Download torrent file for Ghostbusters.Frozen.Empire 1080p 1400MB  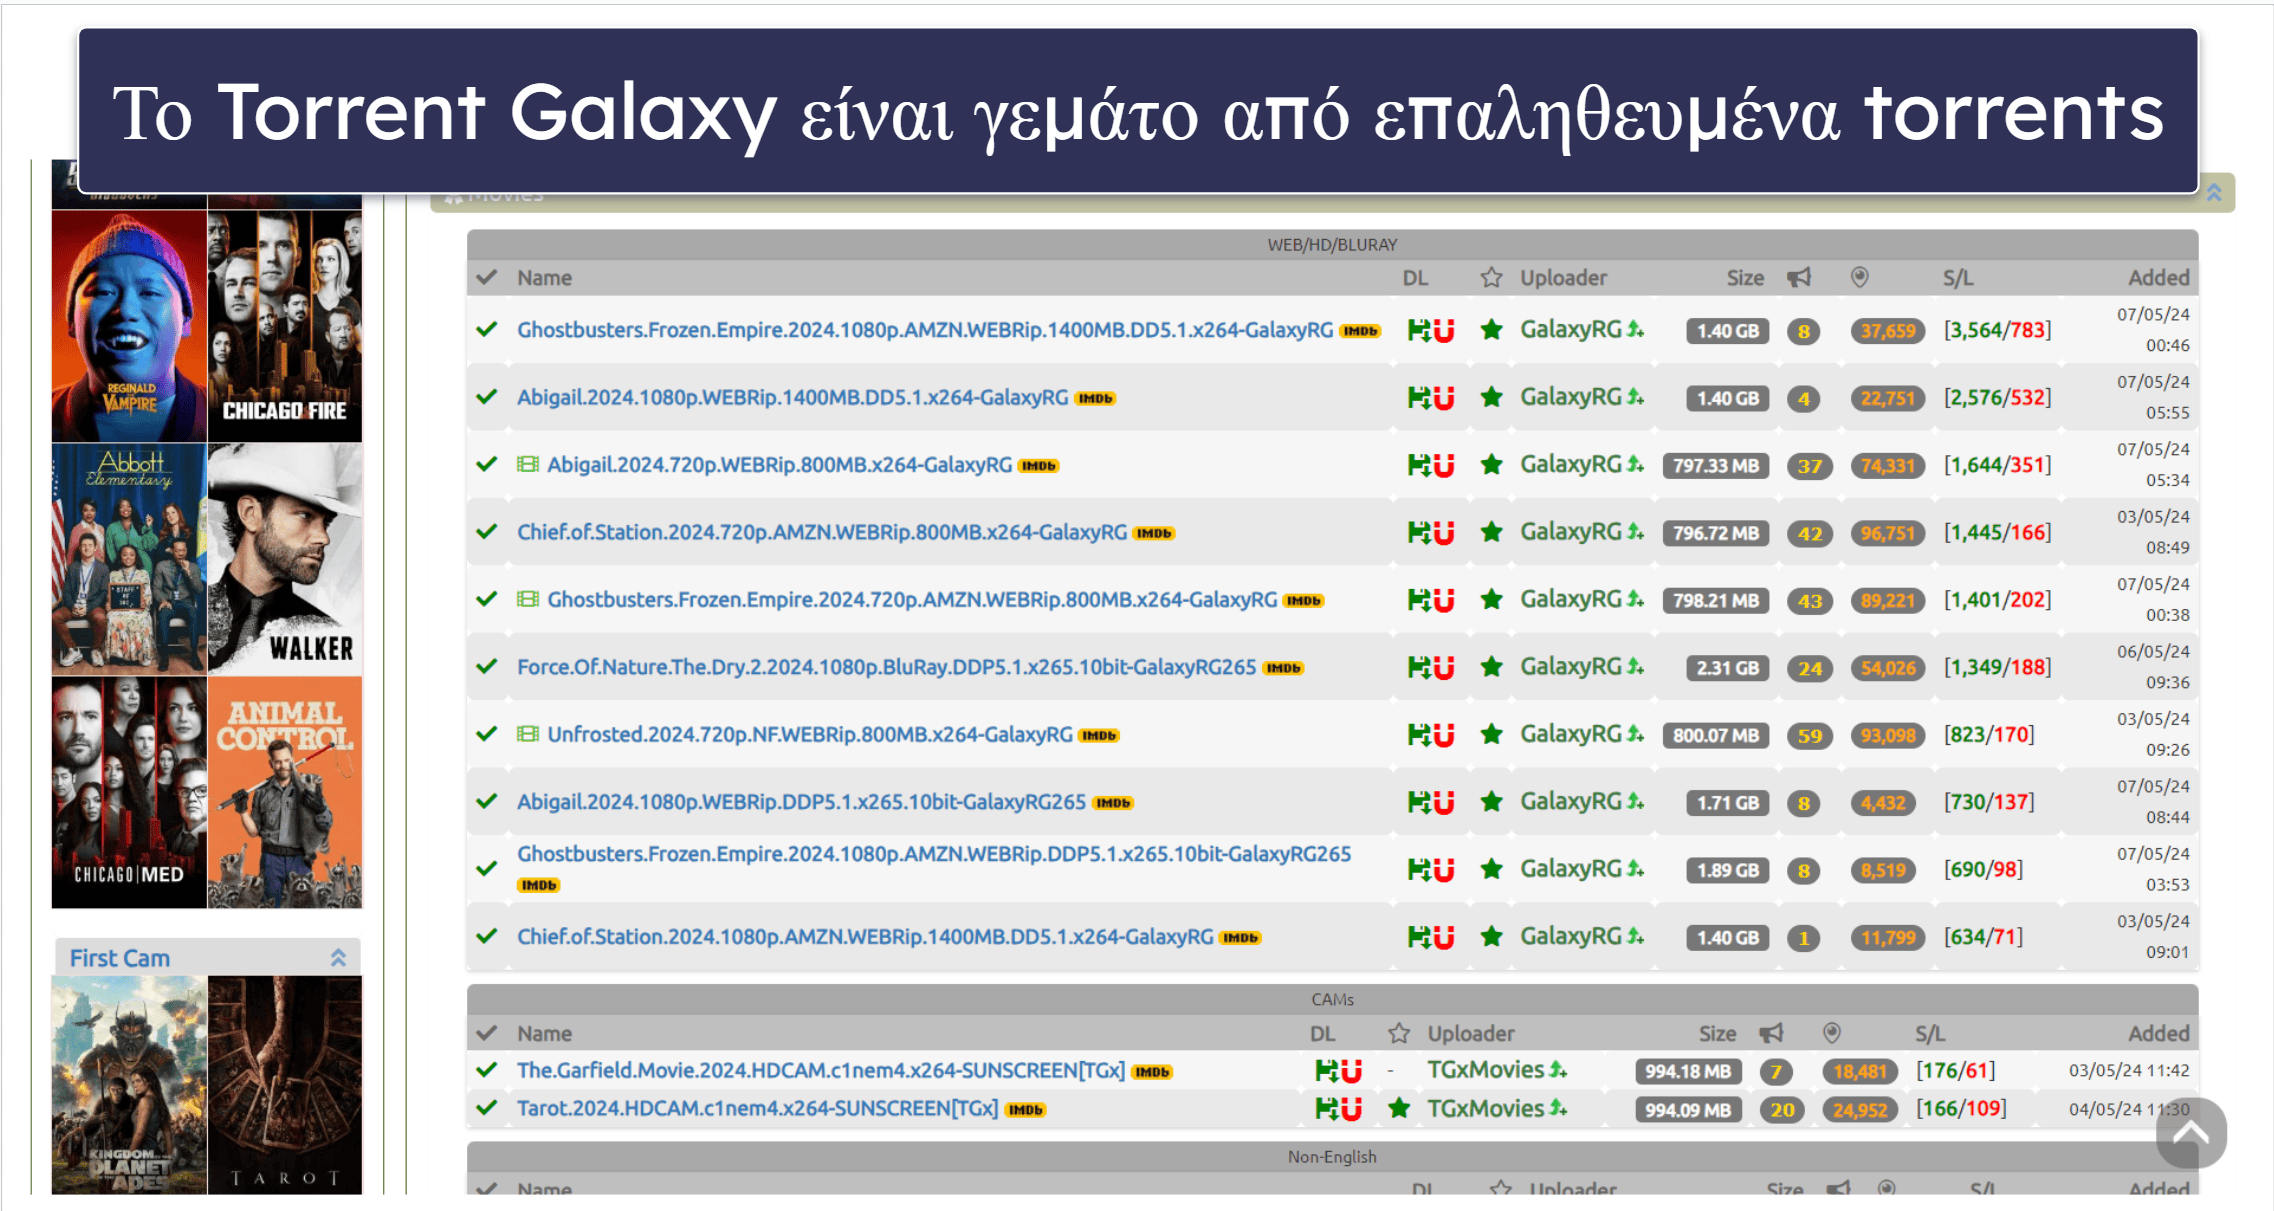1418,330
